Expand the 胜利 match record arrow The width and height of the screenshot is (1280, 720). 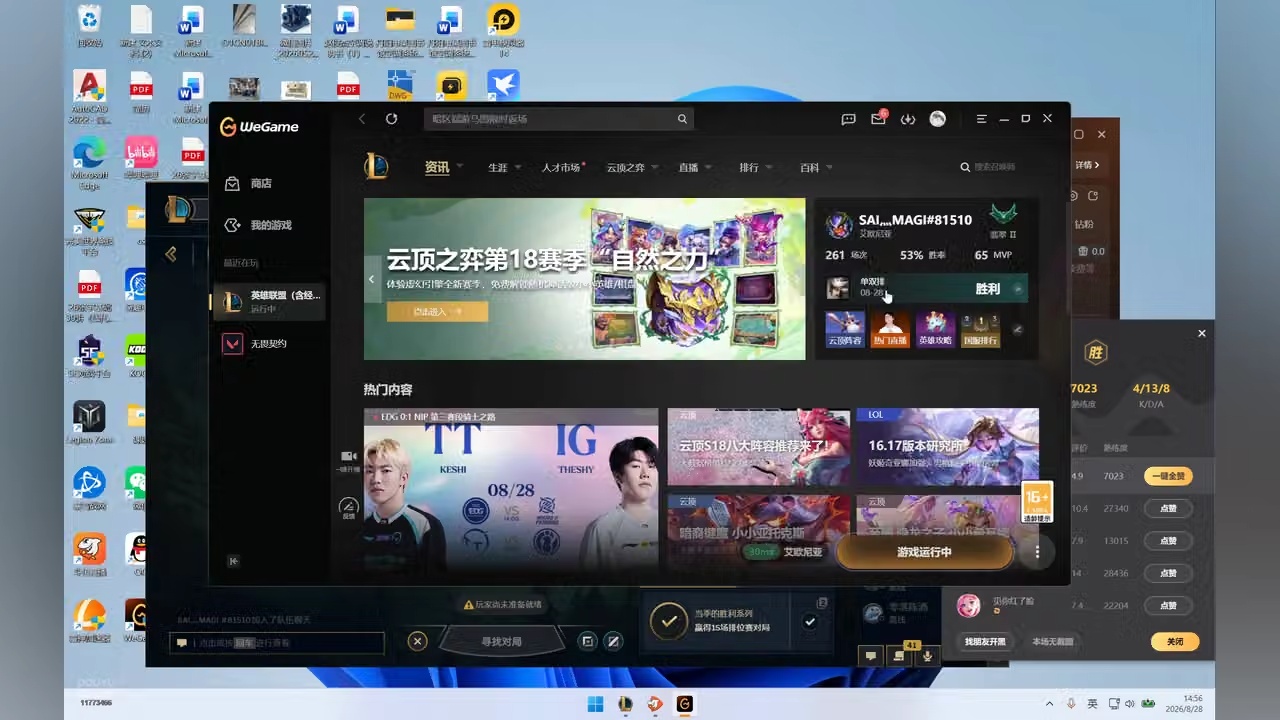coord(1018,289)
